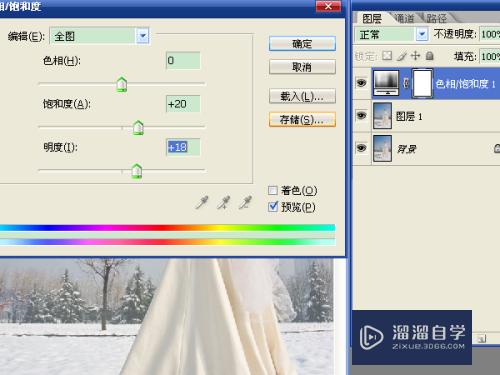
Task: Select the add-to-sample eyedropper
Action: coord(223,203)
